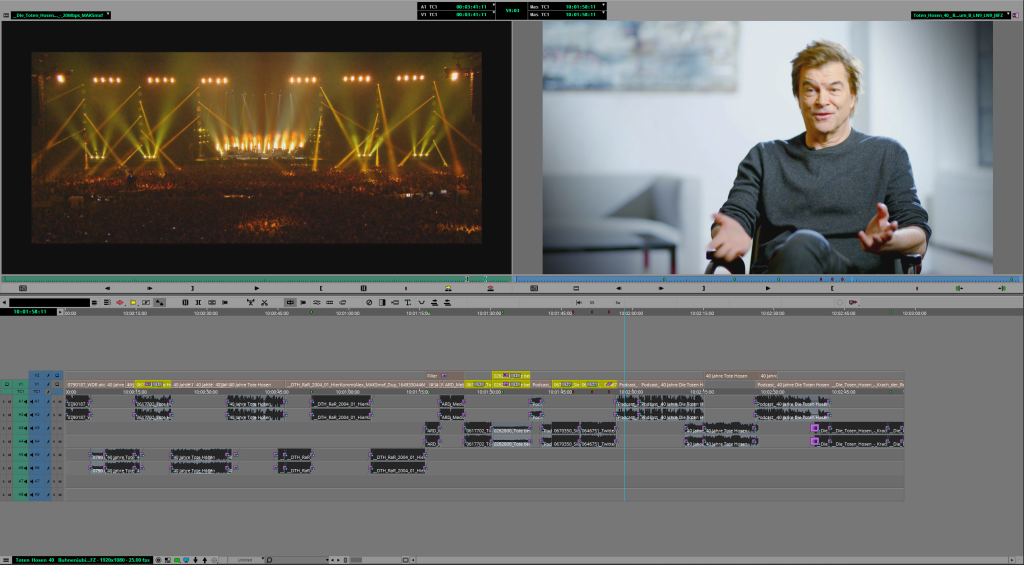Image resolution: width=1024 pixels, height=565 pixels.
Task: Toggle record track selector TC1
Action: tap(37, 392)
